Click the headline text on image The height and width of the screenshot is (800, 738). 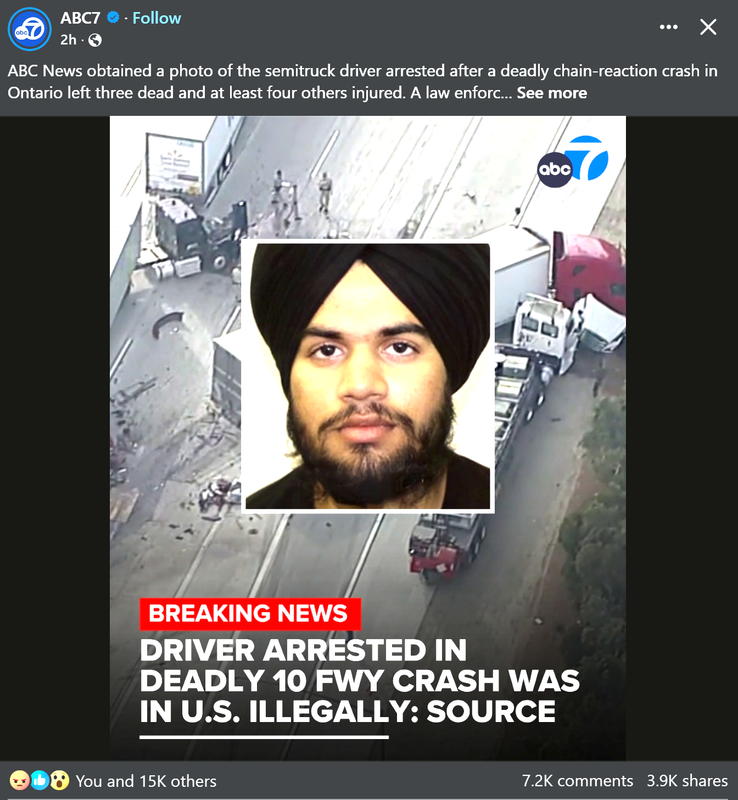(360, 681)
